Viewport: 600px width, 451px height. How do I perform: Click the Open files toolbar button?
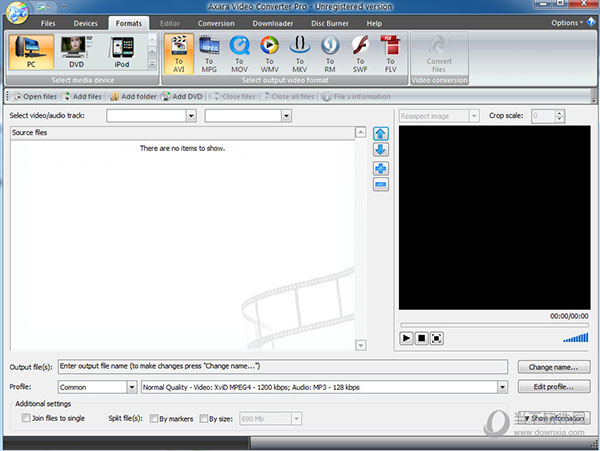(x=35, y=96)
